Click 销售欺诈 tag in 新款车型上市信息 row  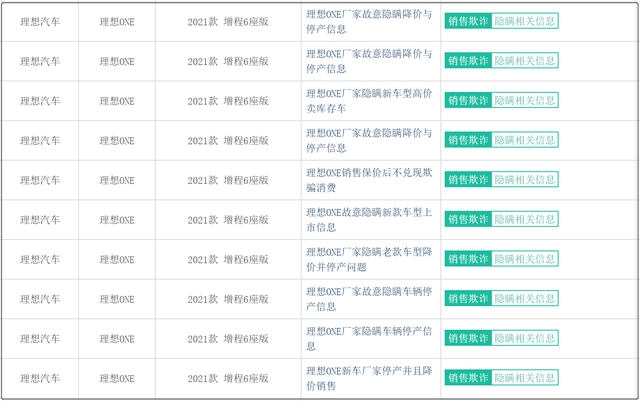pyautogui.click(x=468, y=219)
